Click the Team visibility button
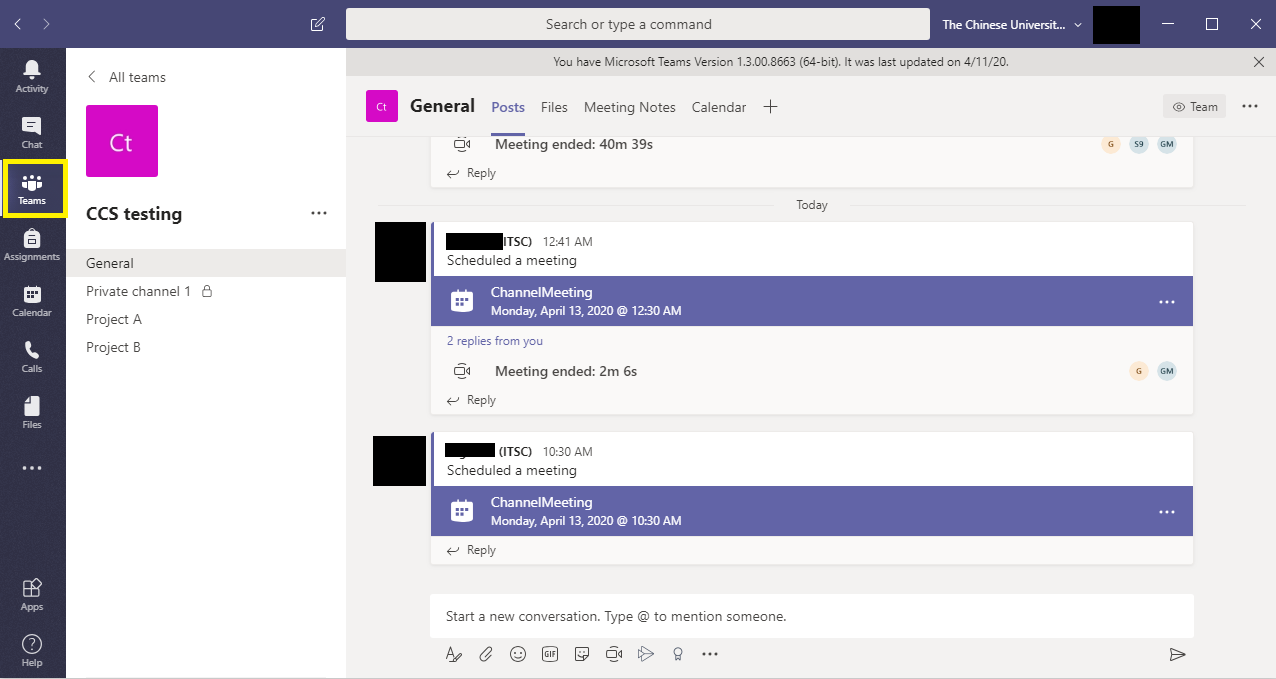The width and height of the screenshot is (1276, 679). [1195, 106]
